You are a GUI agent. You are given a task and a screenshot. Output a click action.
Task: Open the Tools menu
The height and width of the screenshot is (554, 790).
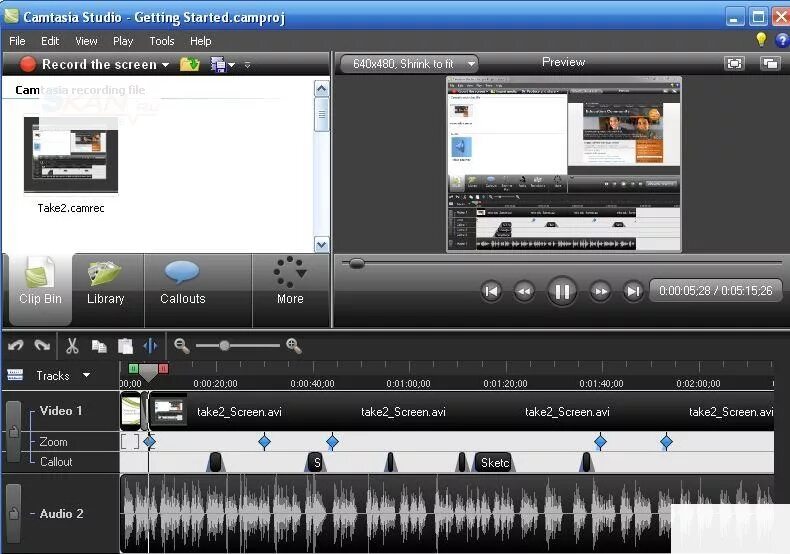click(162, 41)
